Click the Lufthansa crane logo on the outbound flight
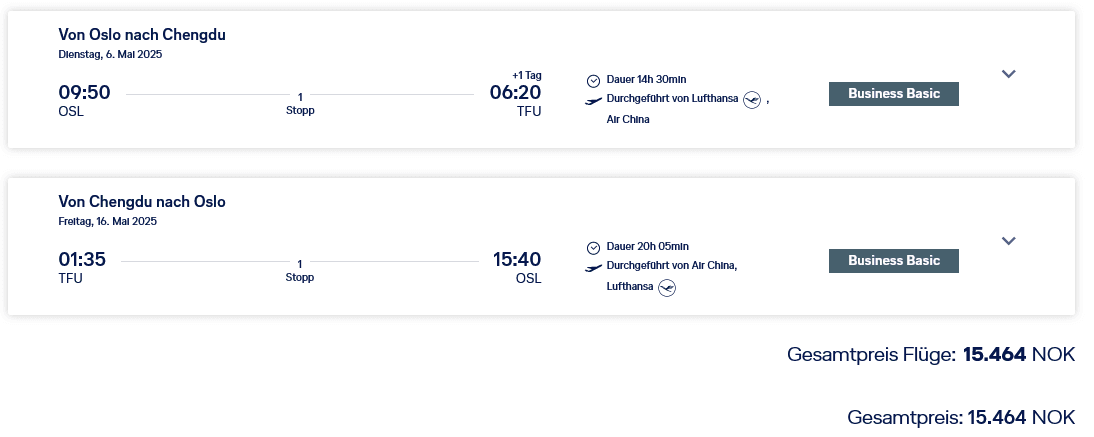 point(753,100)
